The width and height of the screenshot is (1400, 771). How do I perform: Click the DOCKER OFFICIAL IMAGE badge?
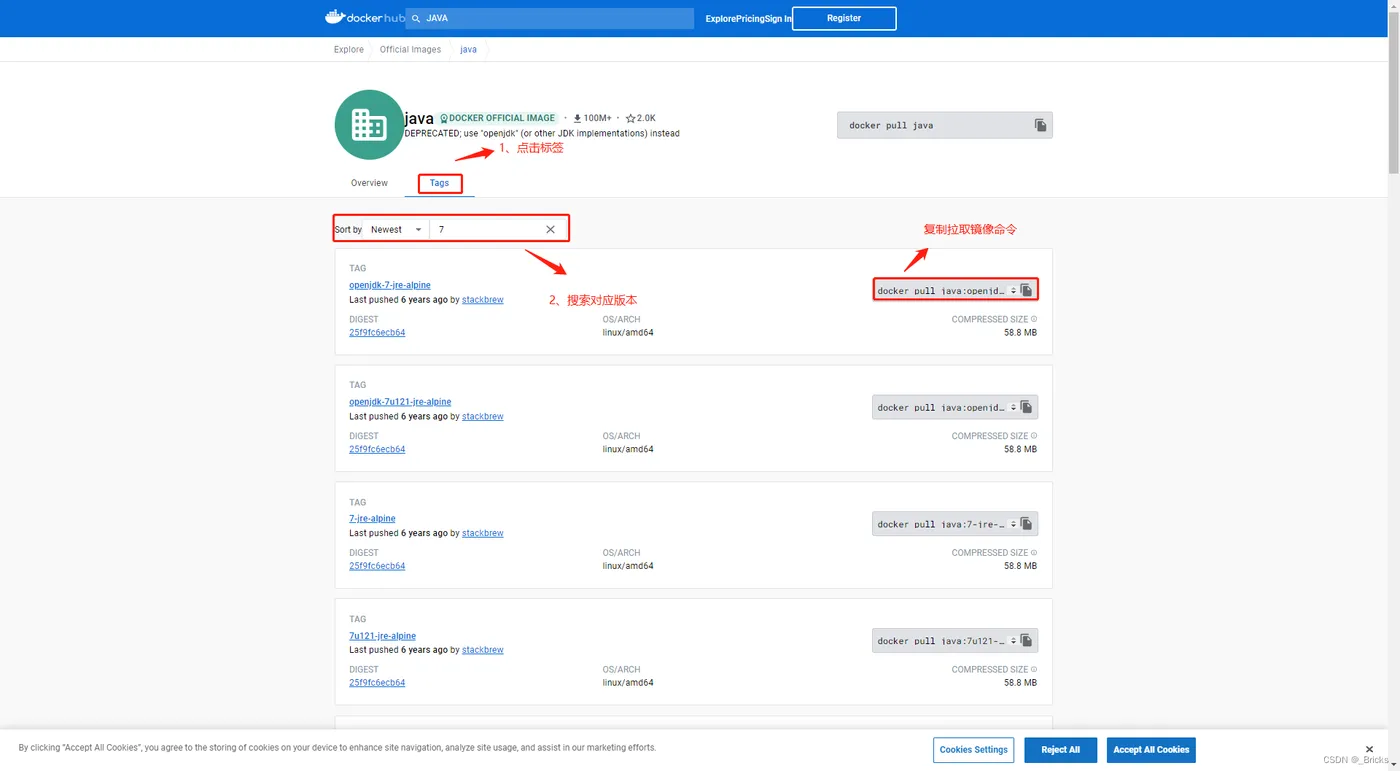[497, 118]
